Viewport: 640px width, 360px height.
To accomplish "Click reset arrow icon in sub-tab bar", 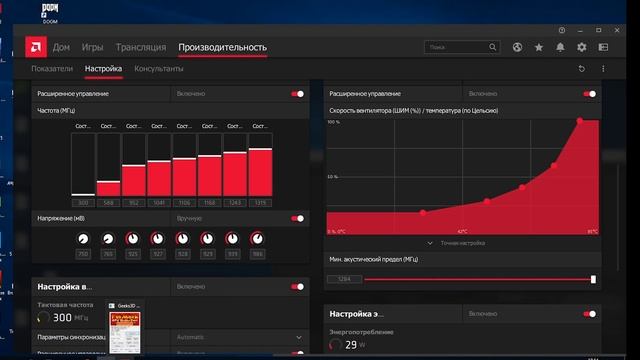I will point(582,69).
